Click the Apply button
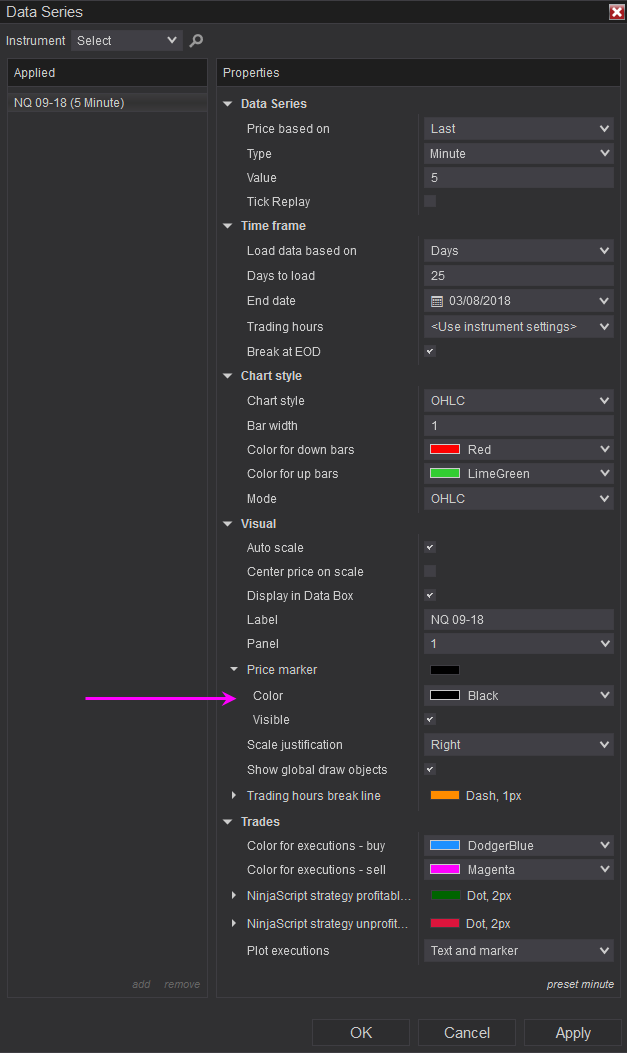Viewport: 627px width, 1053px height. pos(573,1033)
